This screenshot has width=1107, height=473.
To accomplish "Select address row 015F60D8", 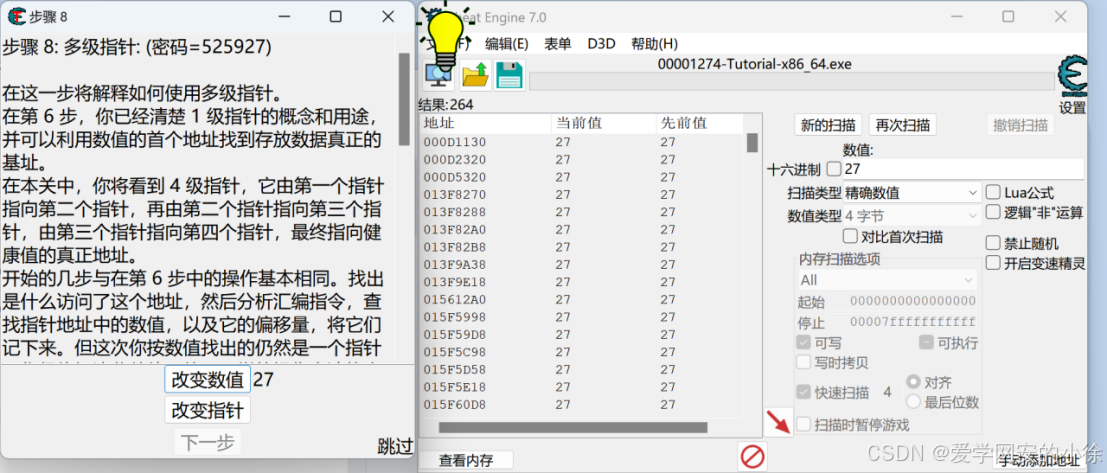I will tap(582, 405).
